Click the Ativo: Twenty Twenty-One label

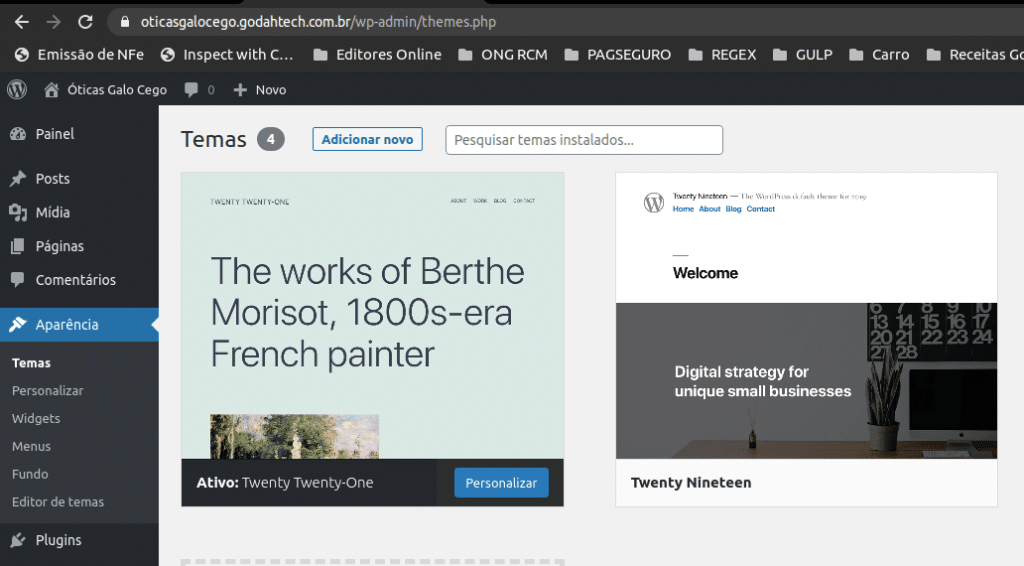pos(285,482)
